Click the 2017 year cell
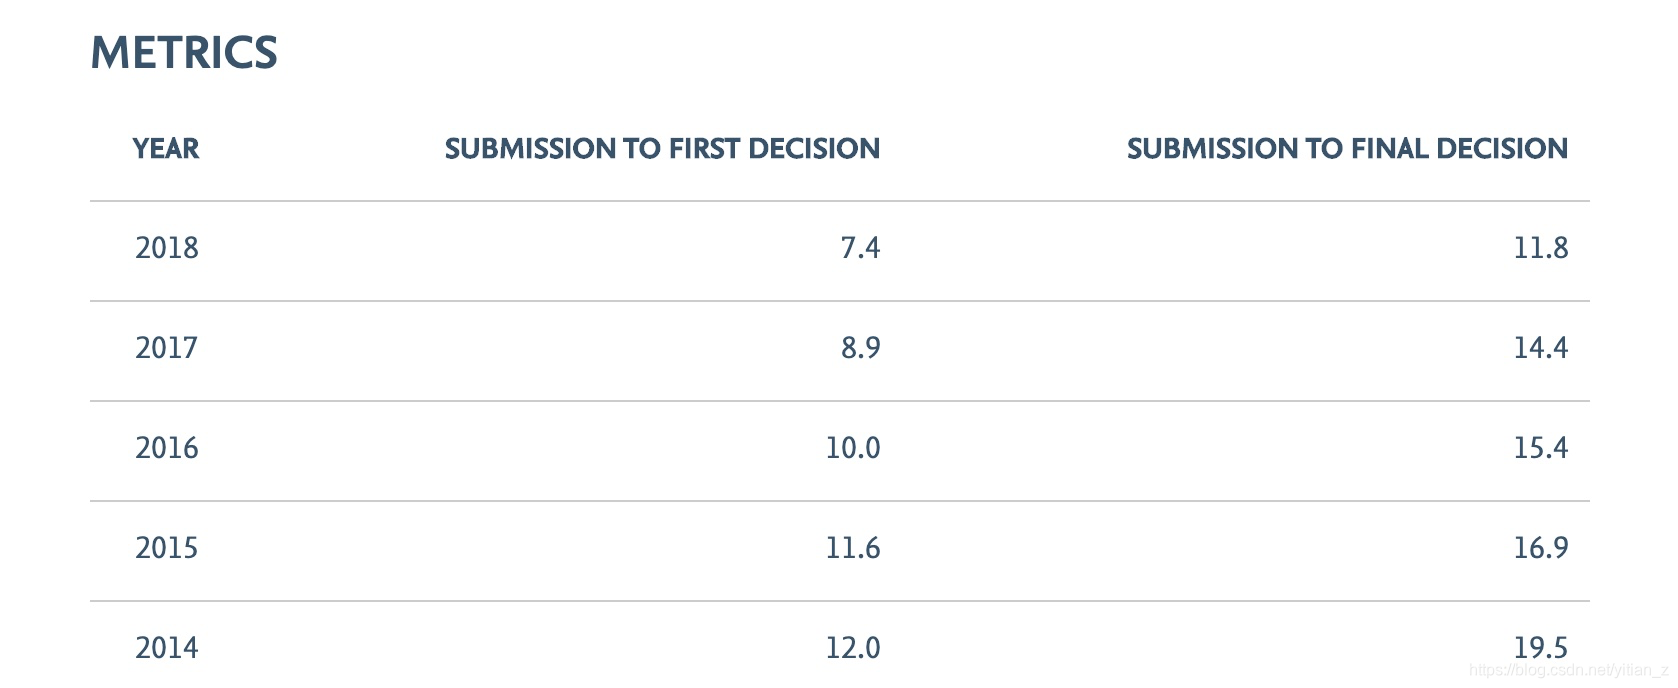 [167, 348]
